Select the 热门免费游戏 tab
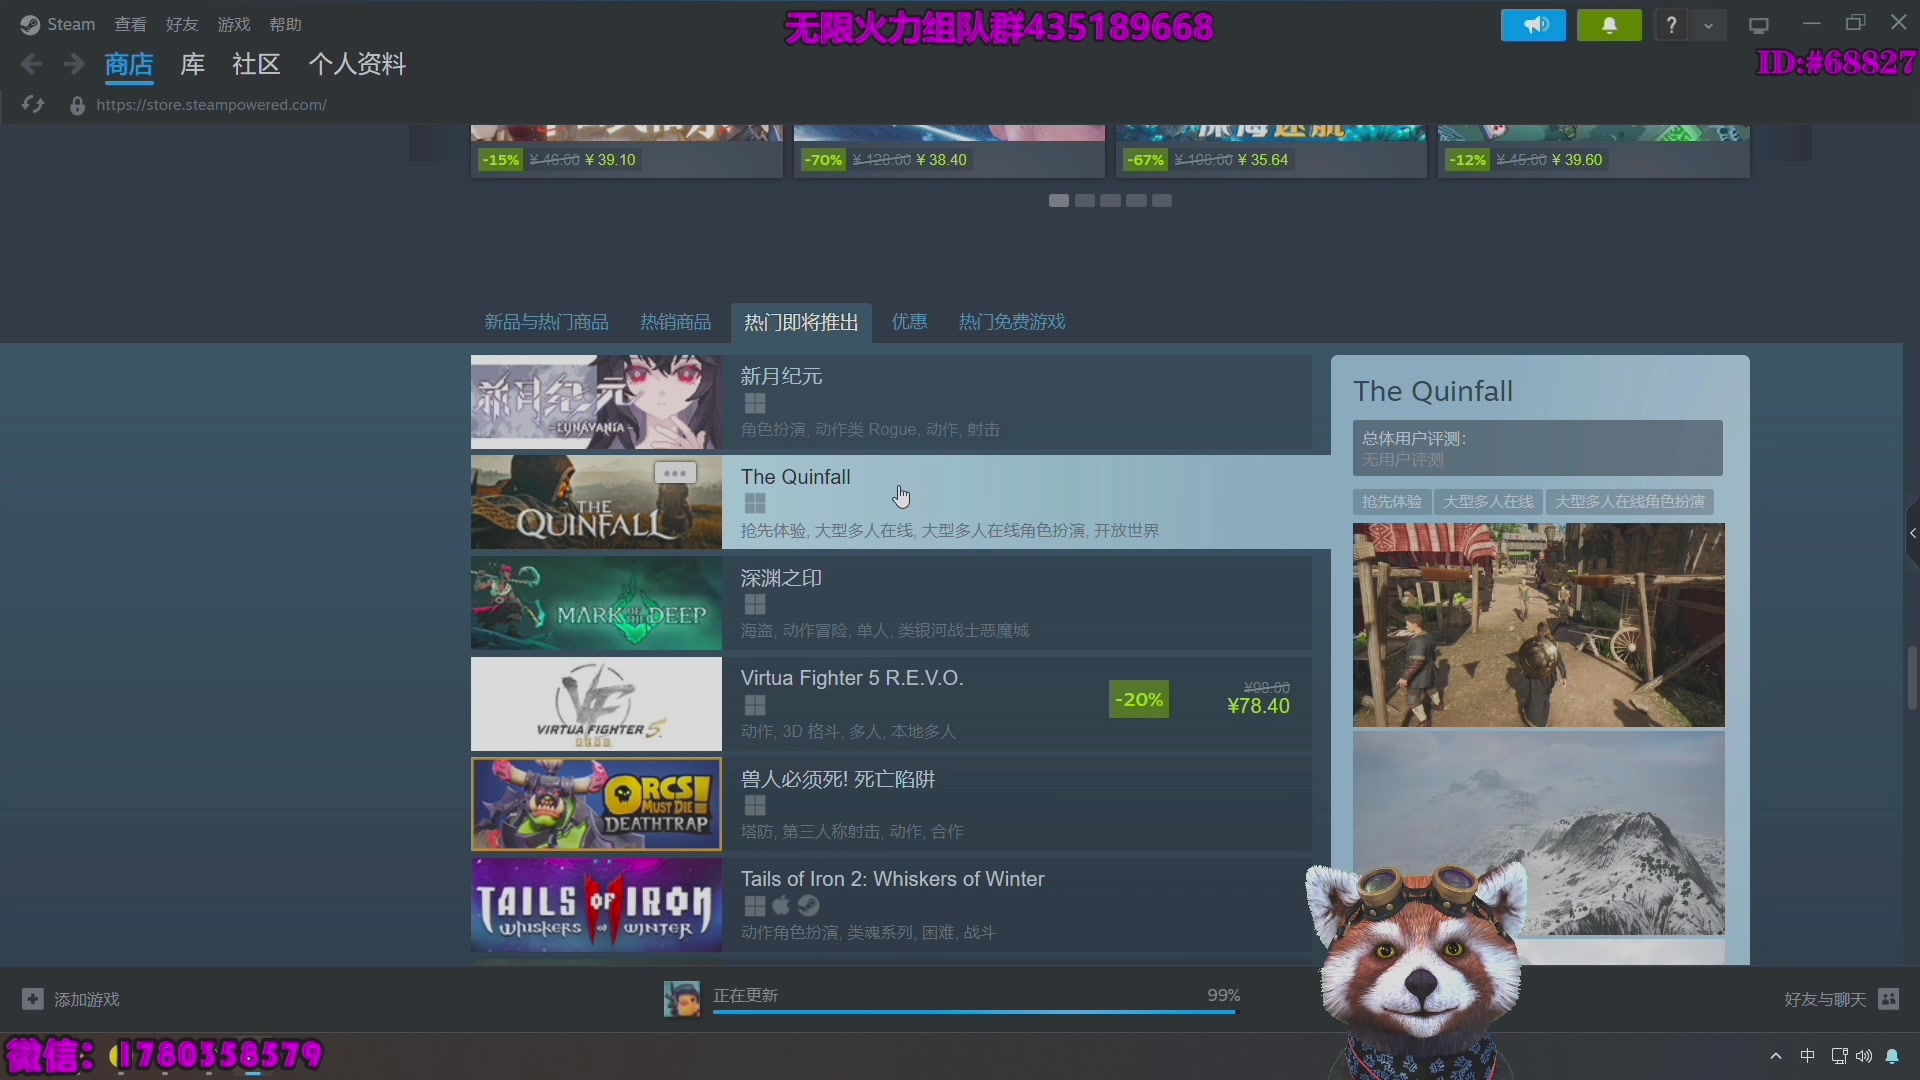This screenshot has width=1920, height=1080. (1011, 322)
